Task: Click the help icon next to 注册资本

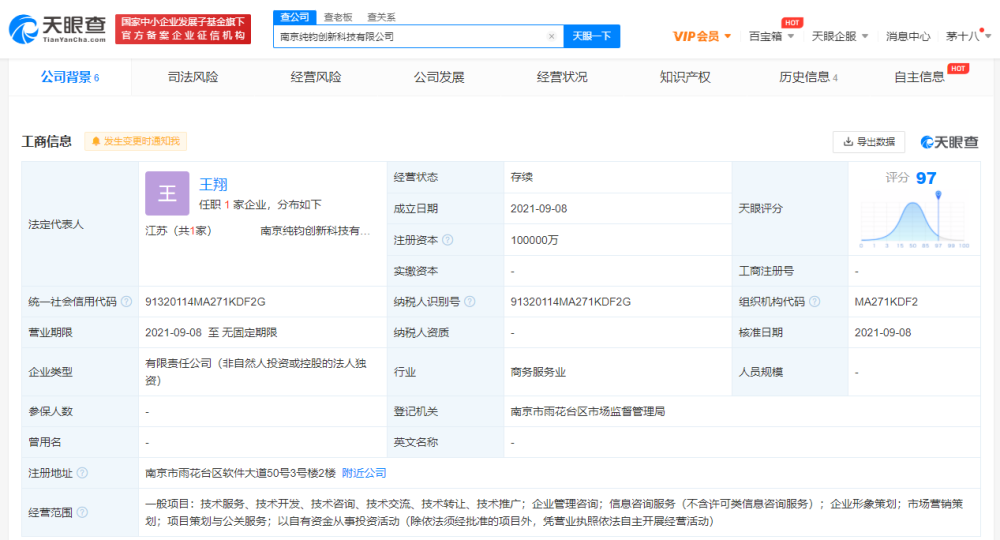Action: [x=448, y=240]
